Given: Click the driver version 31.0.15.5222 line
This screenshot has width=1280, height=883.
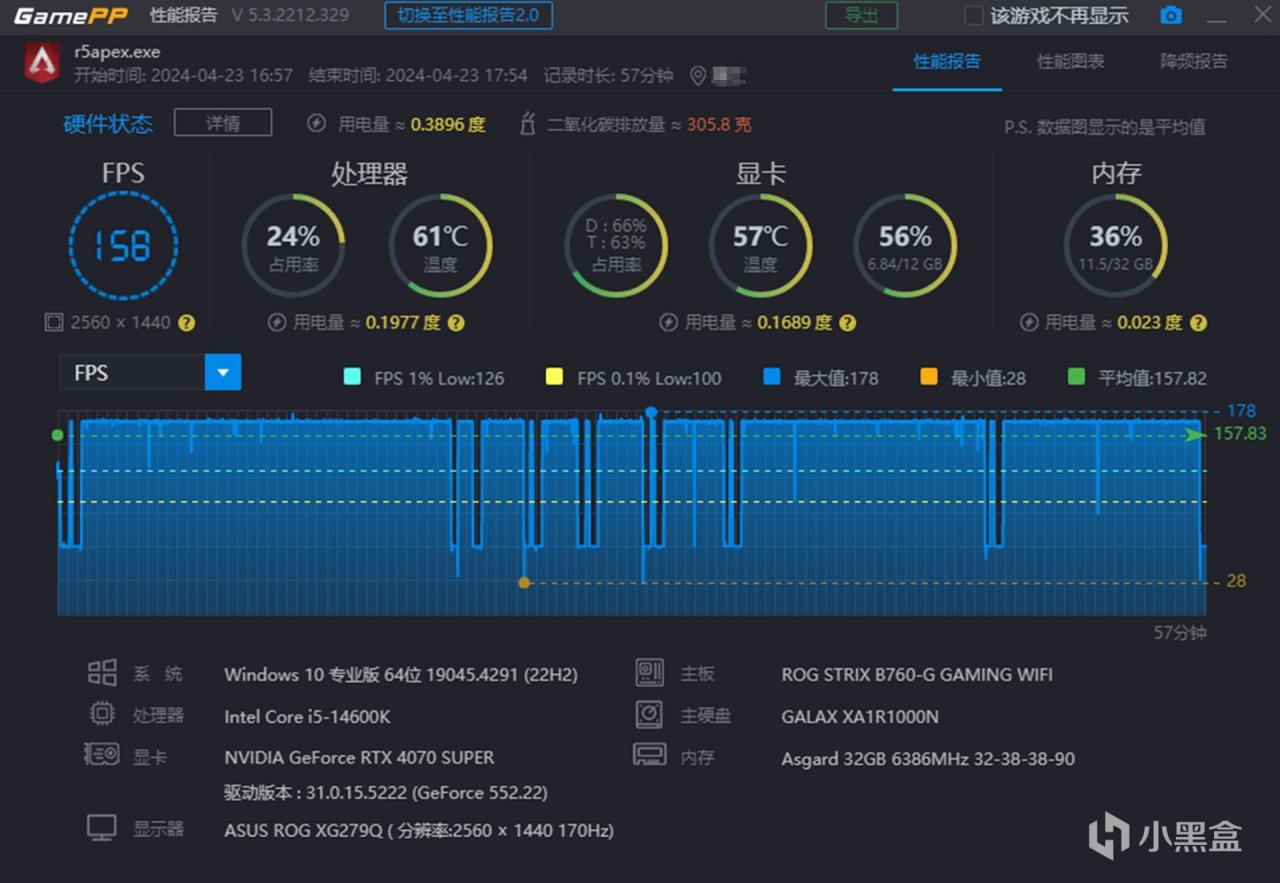Looking at the screenshot, I should (385, 793).
